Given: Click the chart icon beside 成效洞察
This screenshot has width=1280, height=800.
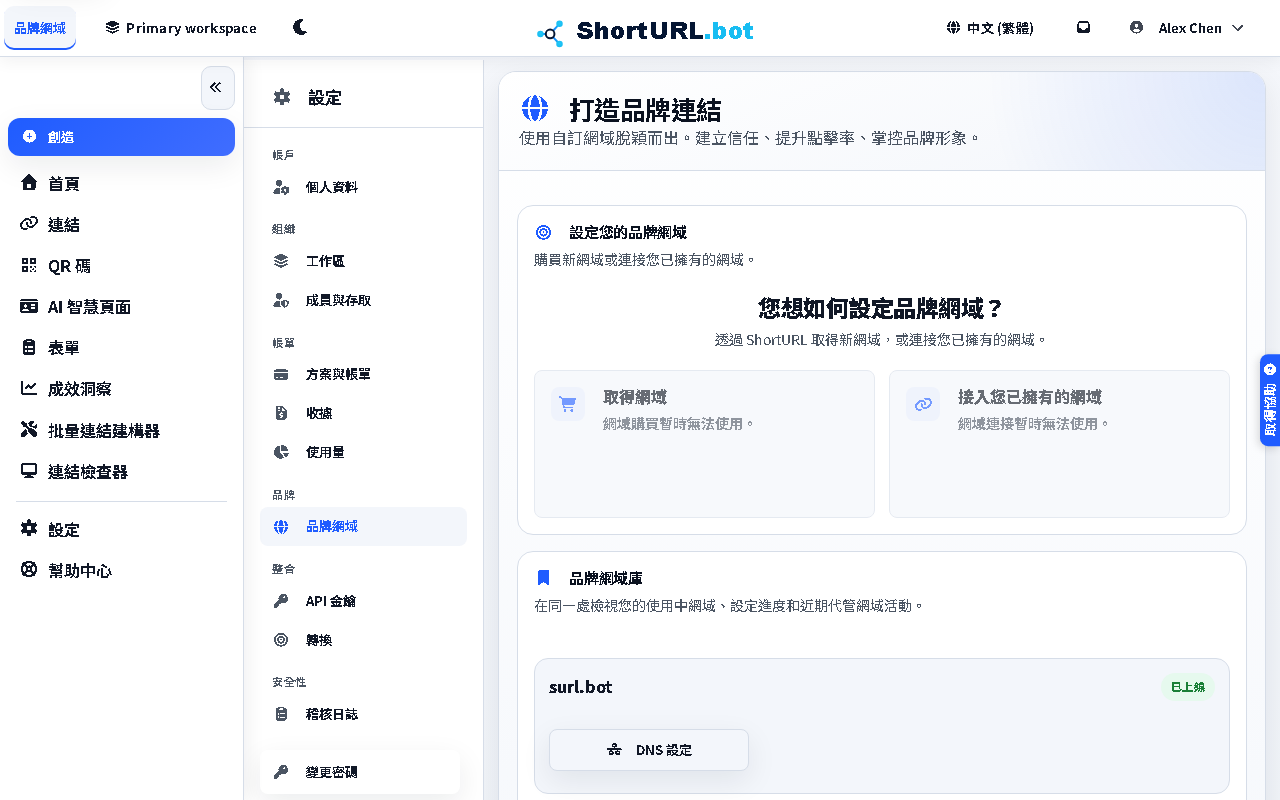Looking at the screenshot, I should pyautogui.click(x=29, y=389).
